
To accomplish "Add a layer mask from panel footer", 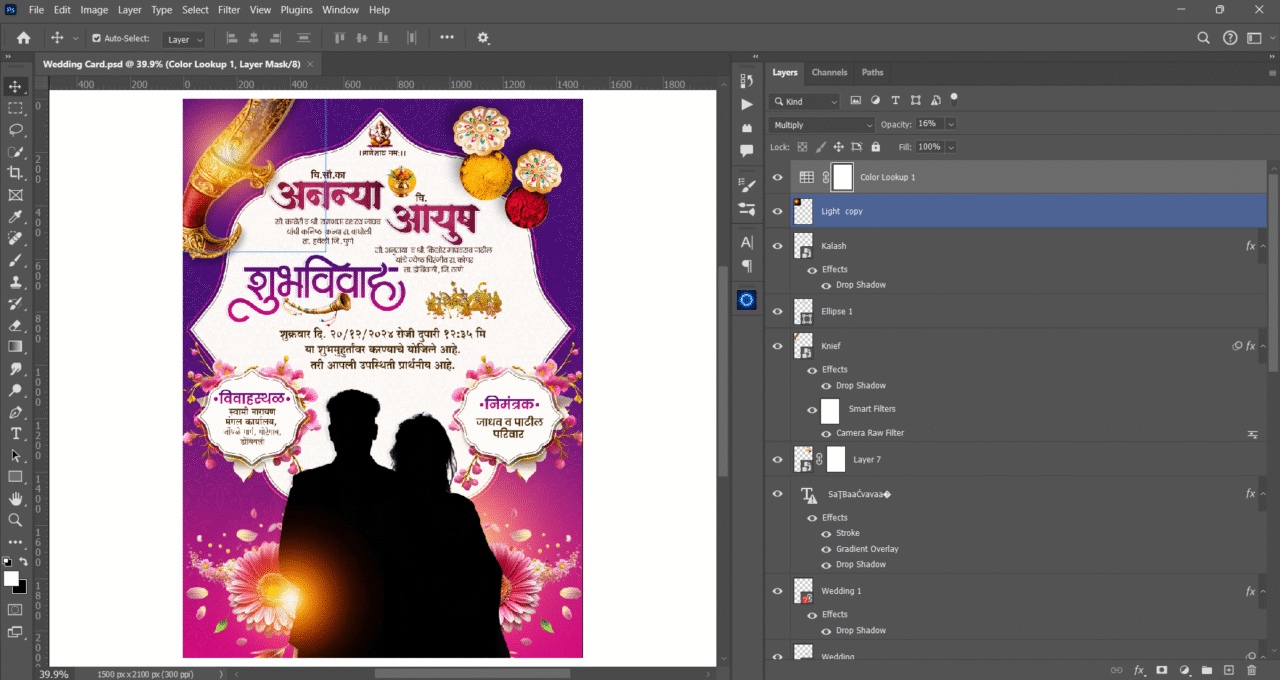I will [1162, 670].
